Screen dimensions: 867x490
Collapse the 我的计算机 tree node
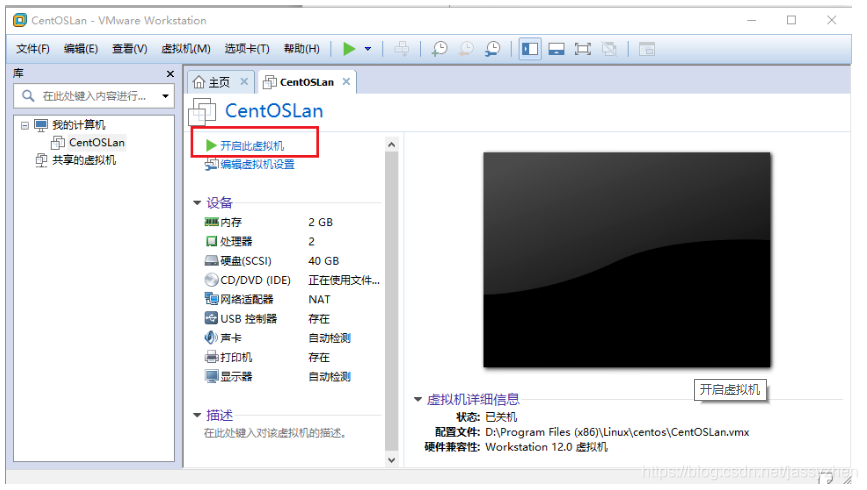pos(25,126)
